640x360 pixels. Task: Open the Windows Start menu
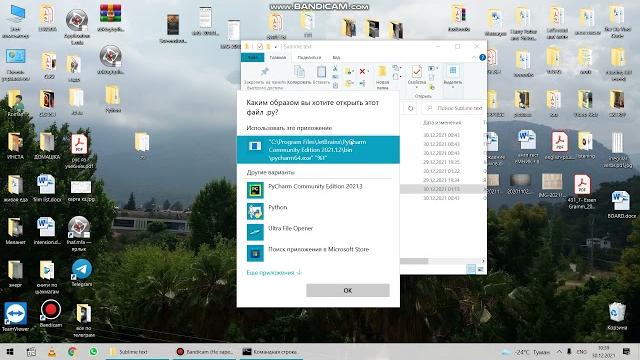coord(9,351)
